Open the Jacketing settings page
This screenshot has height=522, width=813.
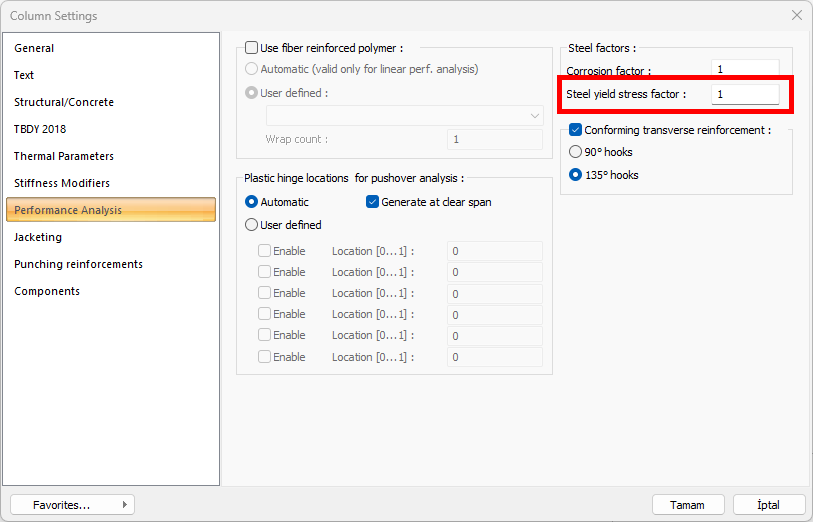(x=38, y=237)
